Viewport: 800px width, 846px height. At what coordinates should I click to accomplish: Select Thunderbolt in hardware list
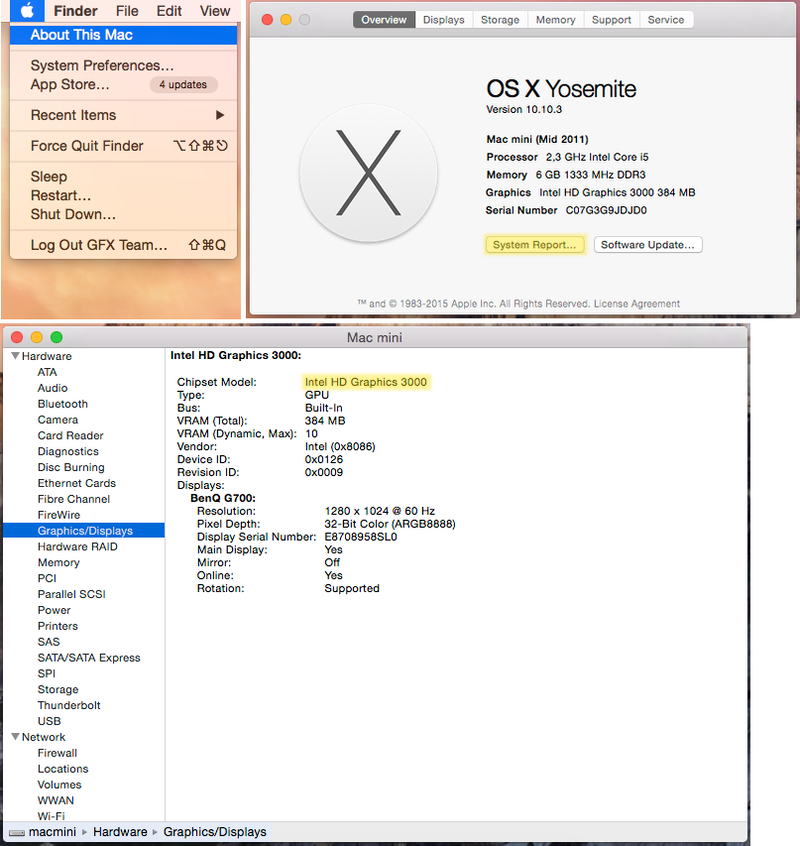pyautogui.click(x=69, y=705)
